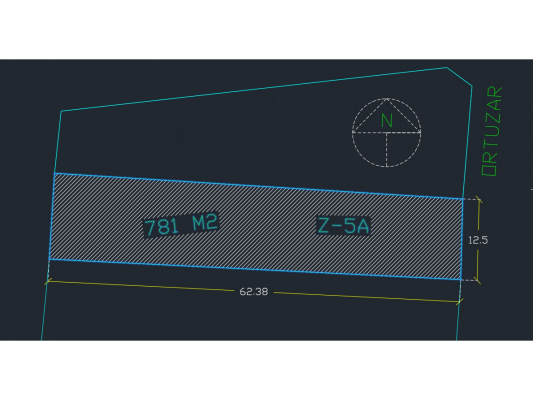Viewport: 533px width, 400px height.
Task: Click the 781 M2 area label
Action: [181, 224]
